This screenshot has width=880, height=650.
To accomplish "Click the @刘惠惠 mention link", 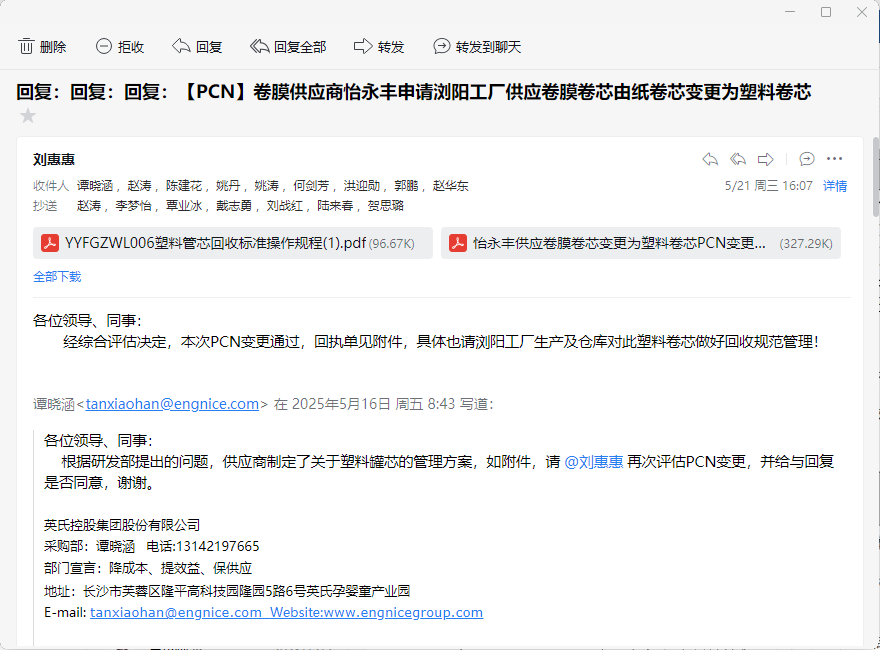I will pyautogui.click(x=594, y=462).
